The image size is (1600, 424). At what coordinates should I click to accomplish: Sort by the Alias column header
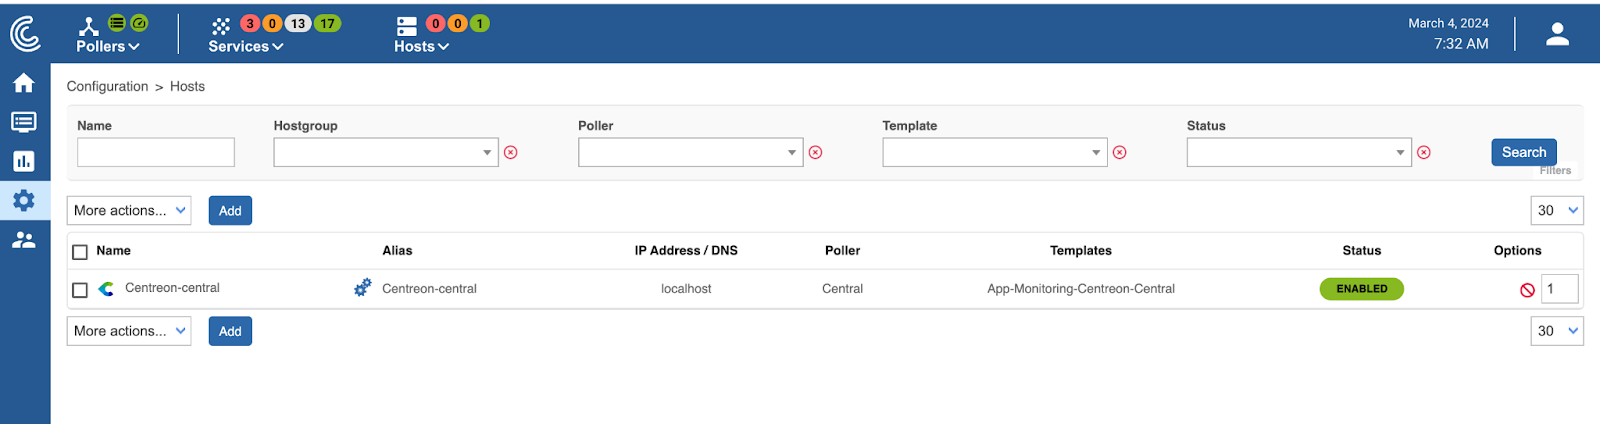397,251
